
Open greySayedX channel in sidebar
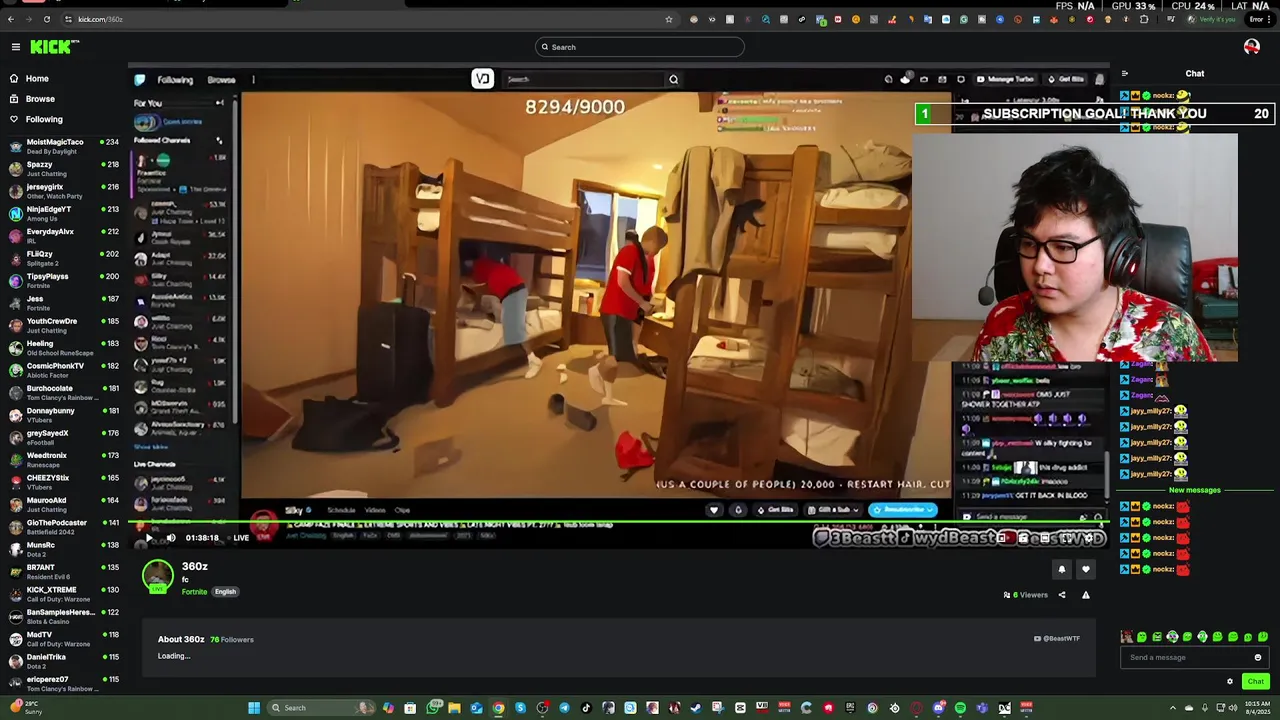pyautogui.click(x=62, y=437)
